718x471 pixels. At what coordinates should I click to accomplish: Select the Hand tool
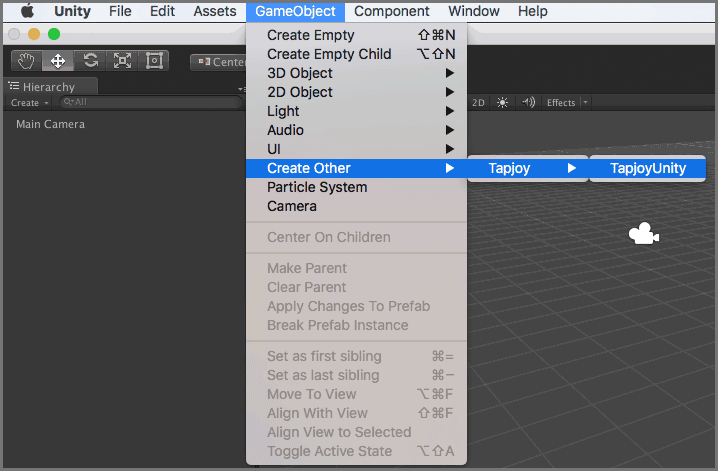coord(26,61)
